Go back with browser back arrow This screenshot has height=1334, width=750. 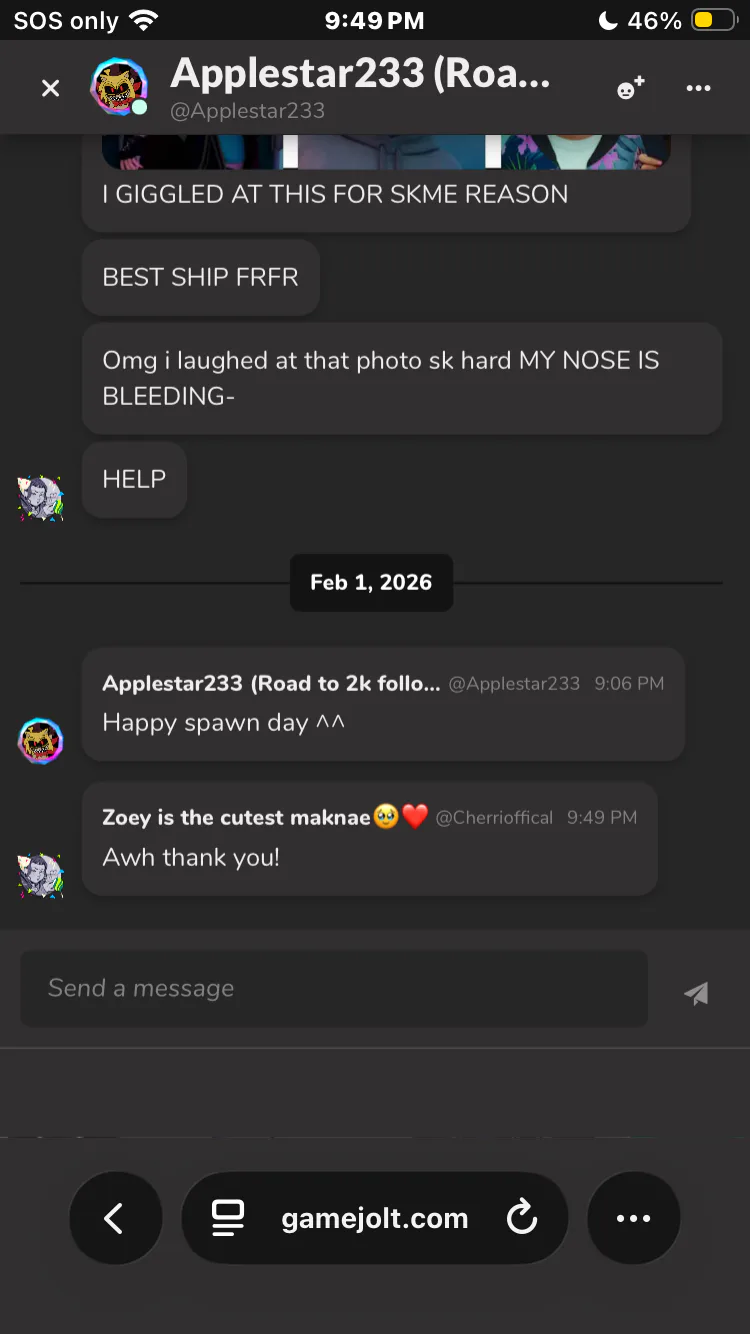[115, 1218]
